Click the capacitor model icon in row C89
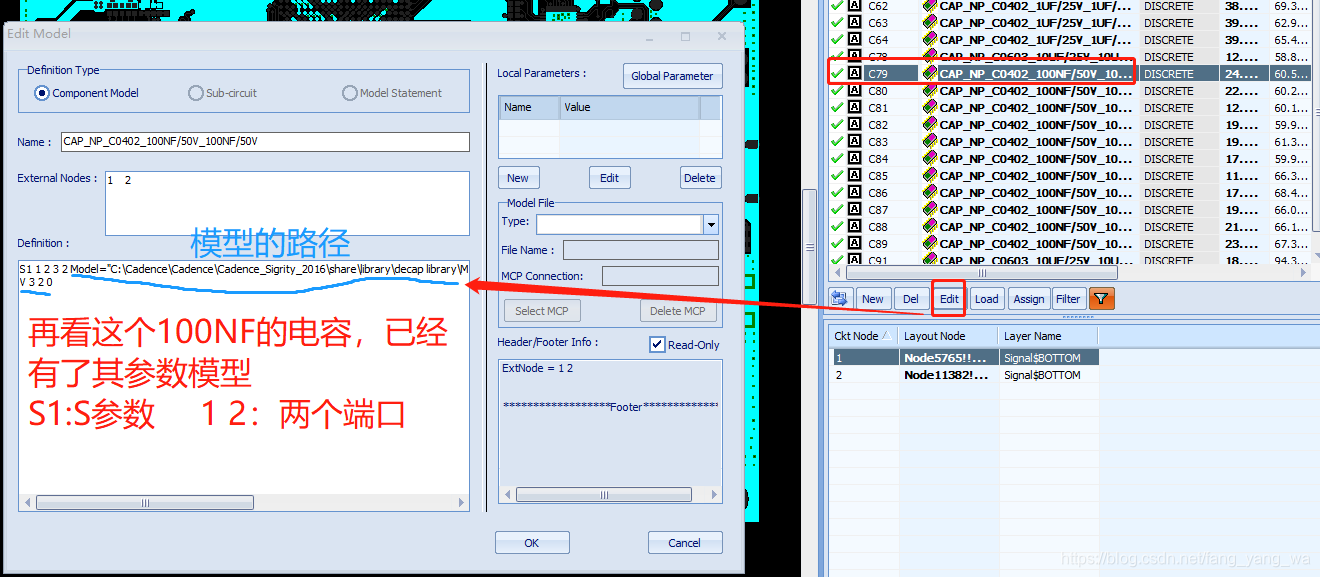 point(929,243)
